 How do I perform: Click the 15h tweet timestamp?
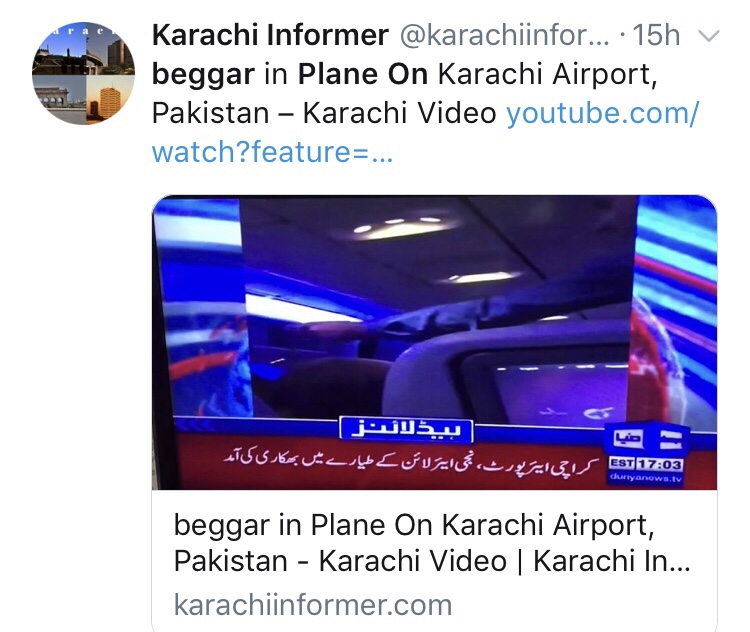click(x=656, y=35)
